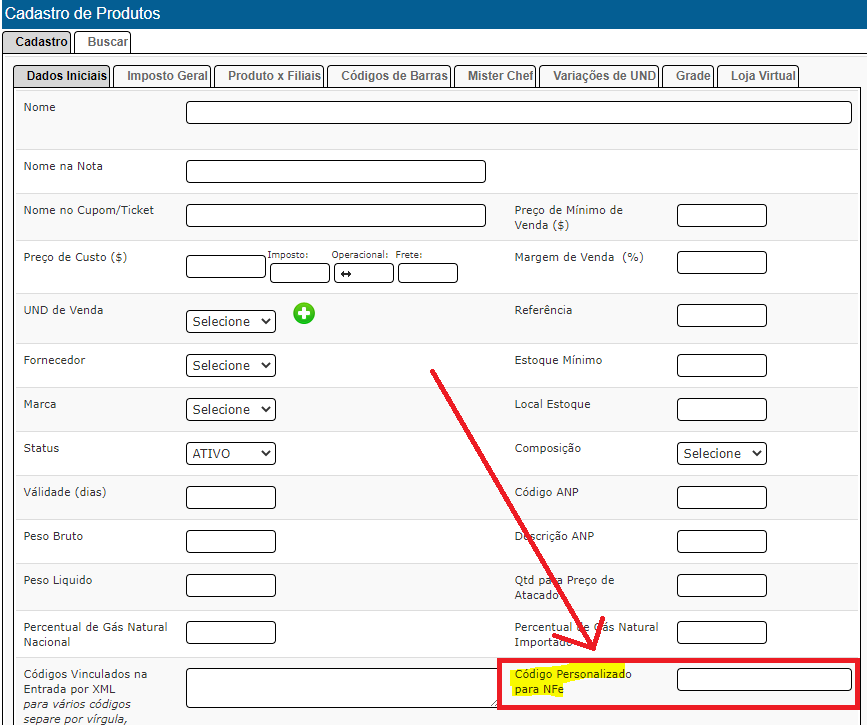Open the Mister Chef tab
This screenshot has width=867, height=725.
(x=500, y=76)
